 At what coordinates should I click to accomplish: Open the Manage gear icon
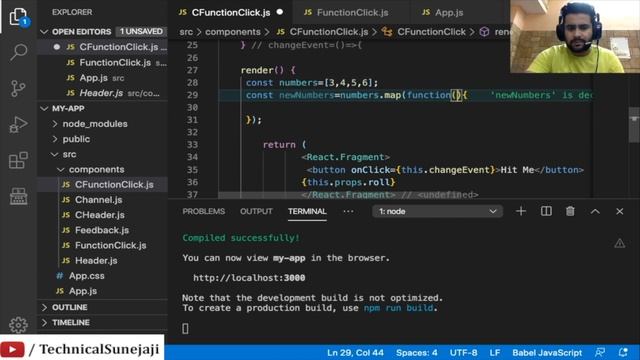tap(18, 325)
